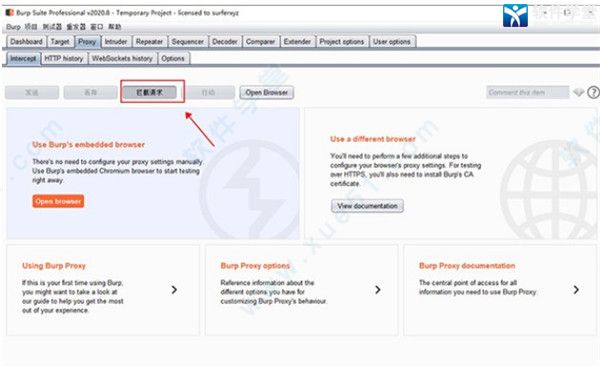Open the Using Burp Proxy chevron arrow

(174, 290)
